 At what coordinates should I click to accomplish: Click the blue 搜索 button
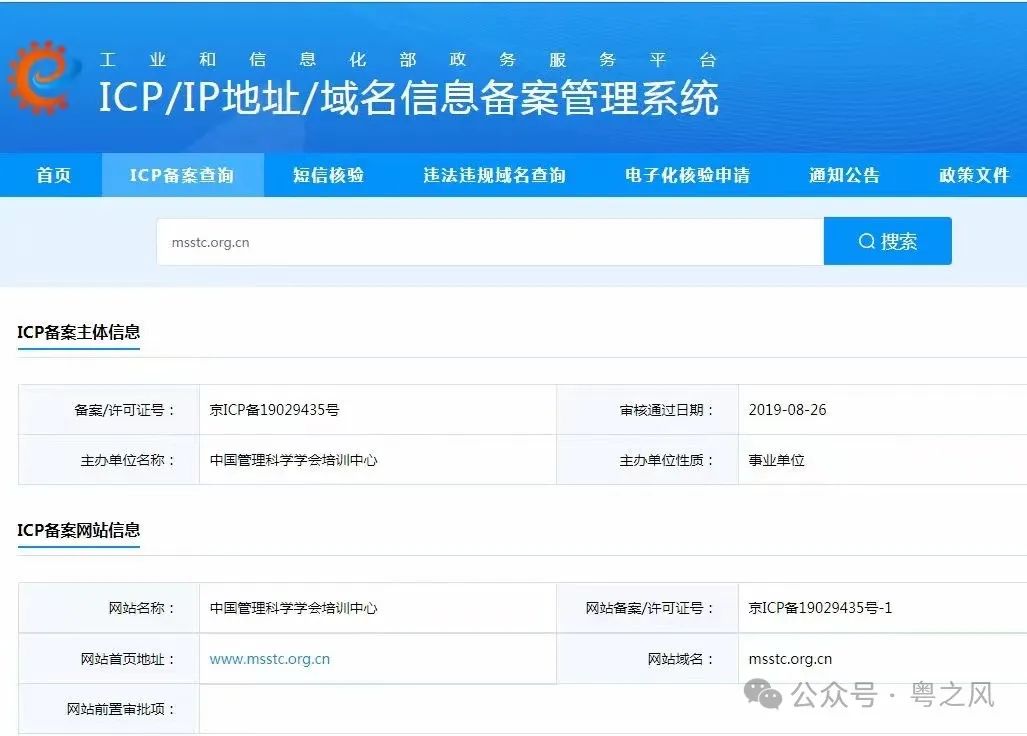887,241
